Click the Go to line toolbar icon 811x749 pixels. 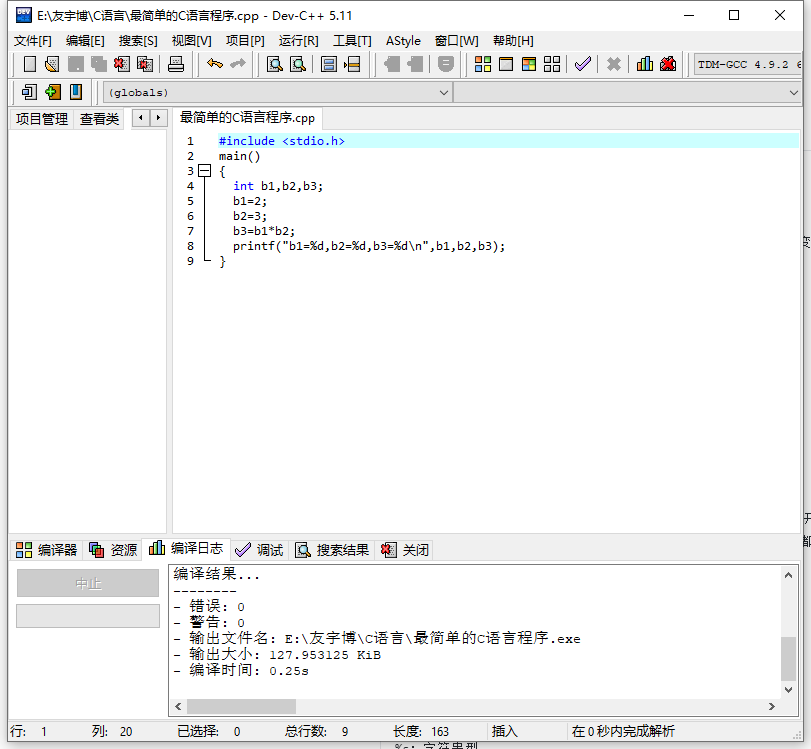coord(352,64)
